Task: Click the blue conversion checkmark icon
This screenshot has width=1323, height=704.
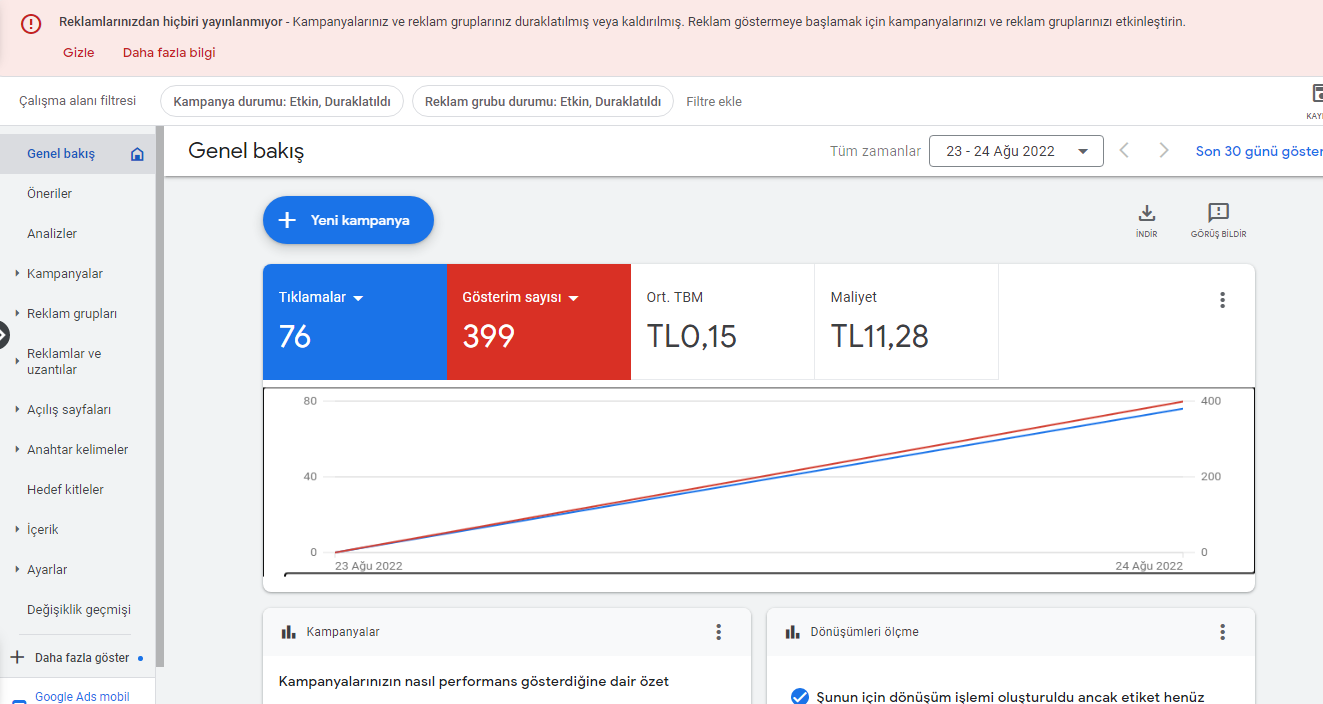Action: coord(800,697)
